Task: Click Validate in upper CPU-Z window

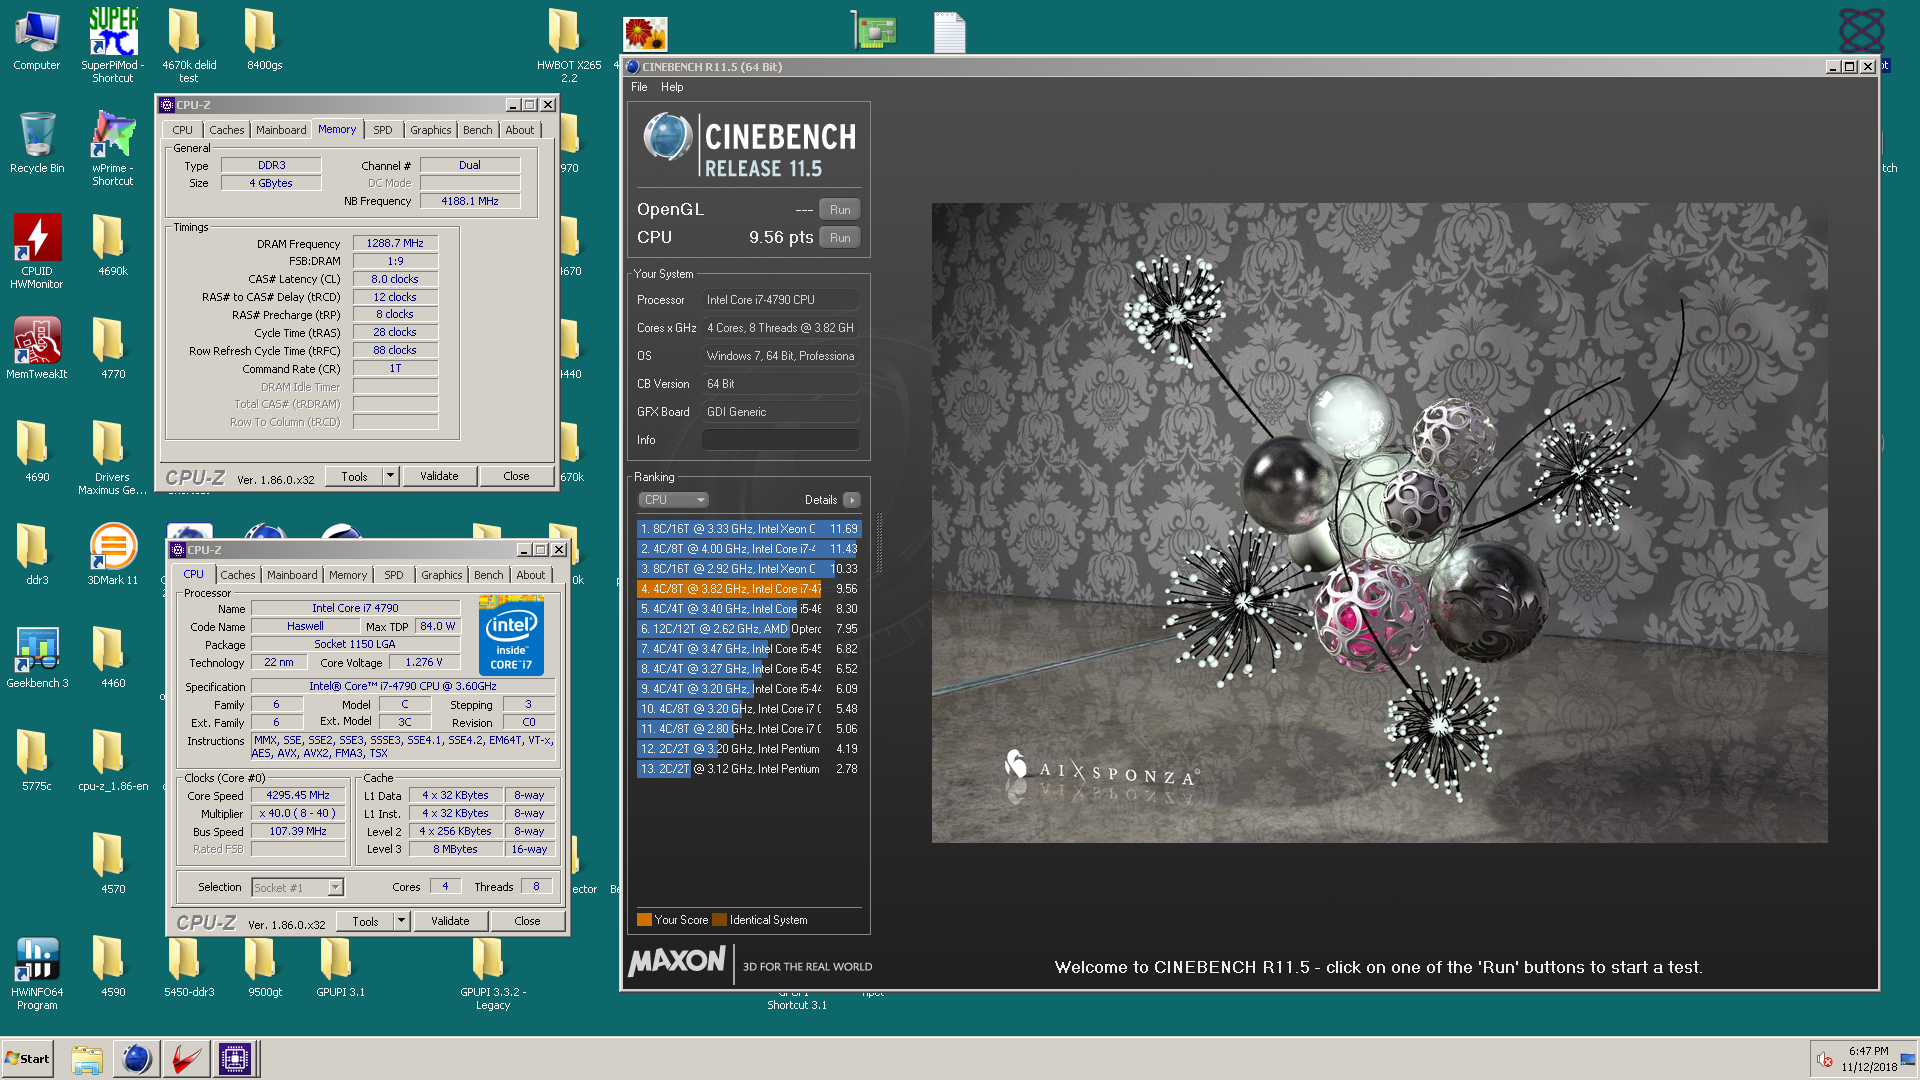Action: pos(439,476)
